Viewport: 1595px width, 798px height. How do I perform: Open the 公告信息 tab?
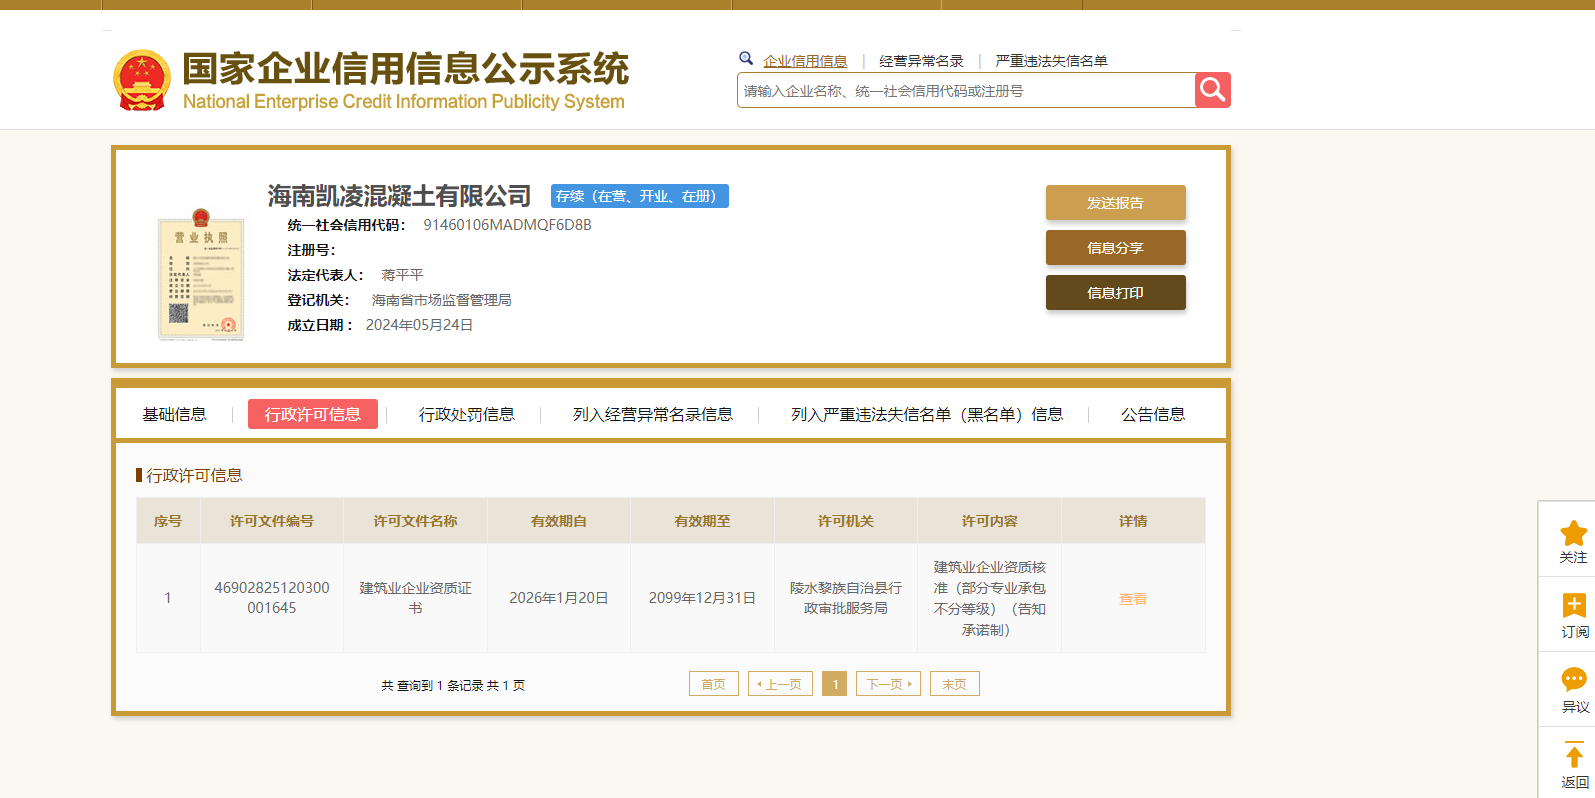[1152, 415]
